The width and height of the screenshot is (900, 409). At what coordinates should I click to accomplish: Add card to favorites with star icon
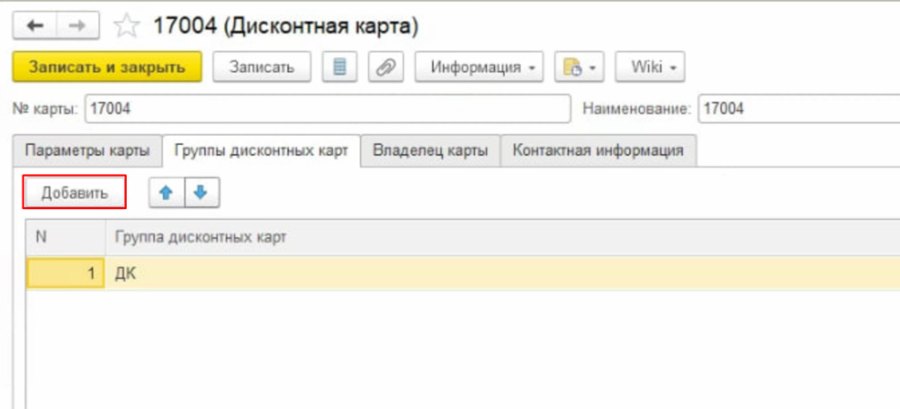coord(125,26)
